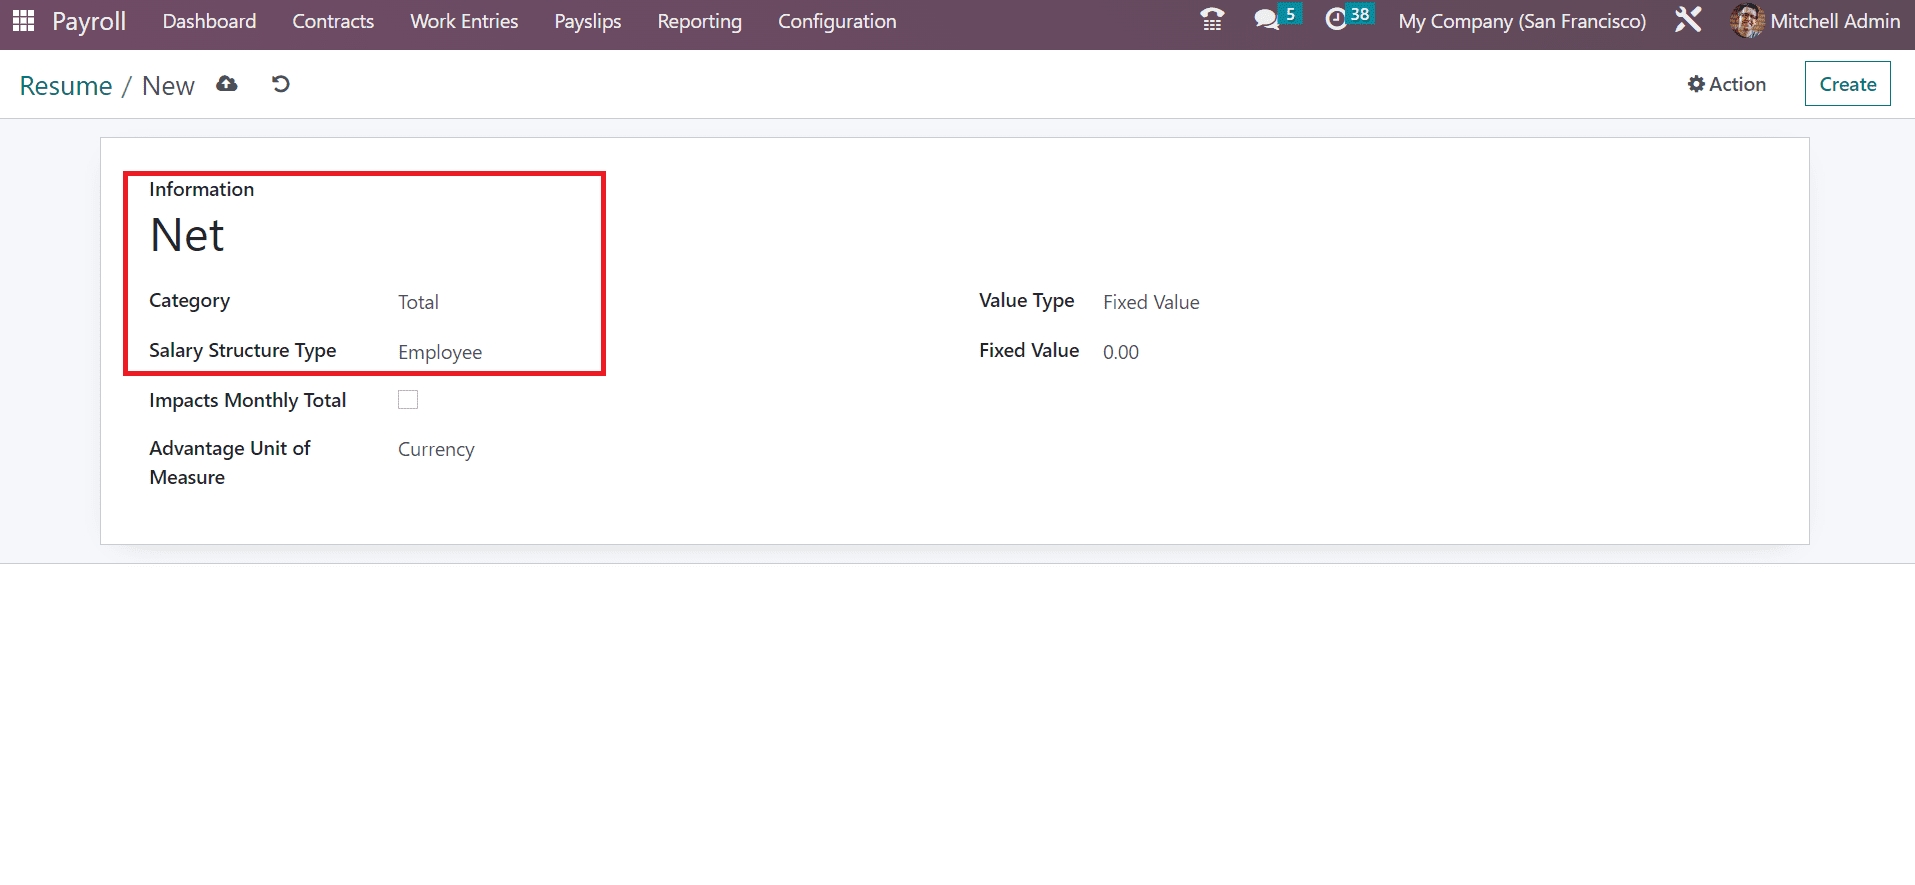Click the cloud save icon

pos(227,84)
